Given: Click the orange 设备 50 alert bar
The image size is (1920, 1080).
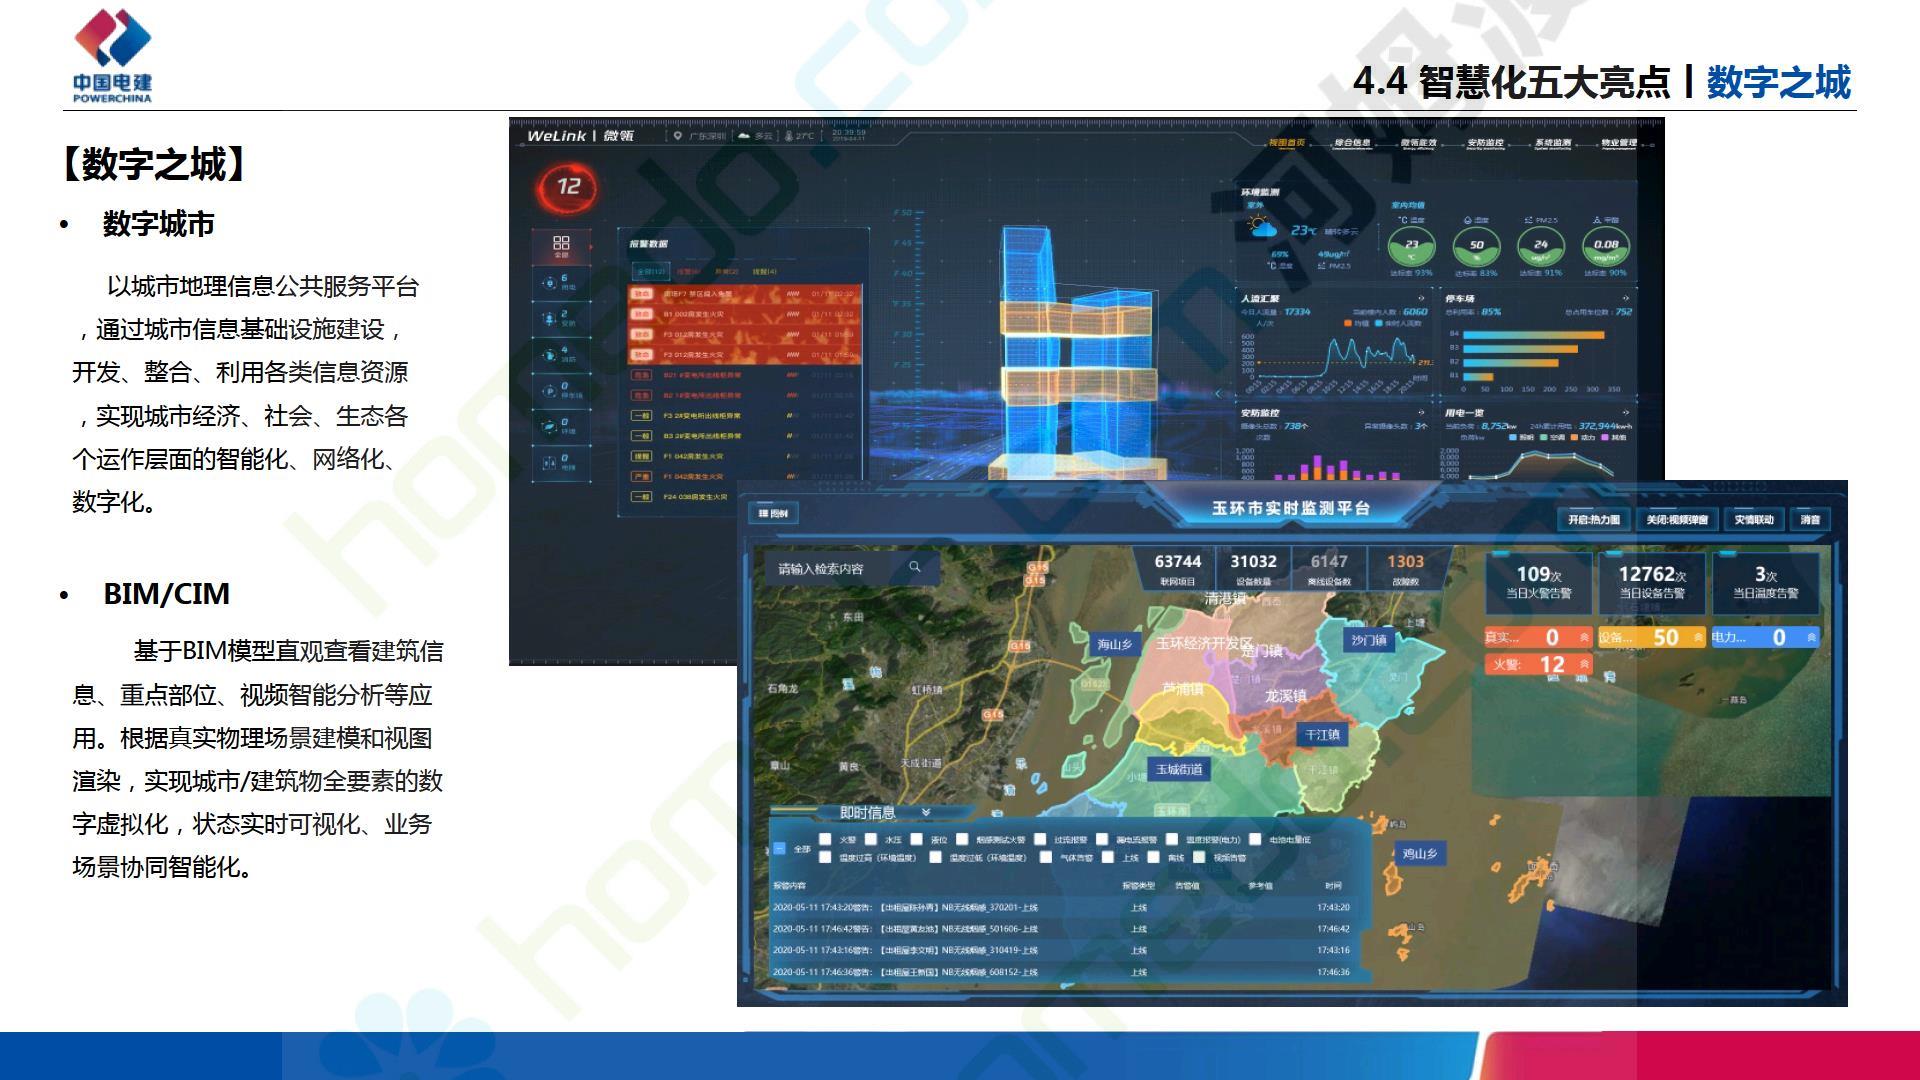Looking at the screenshot, I should pos(1651,637).
